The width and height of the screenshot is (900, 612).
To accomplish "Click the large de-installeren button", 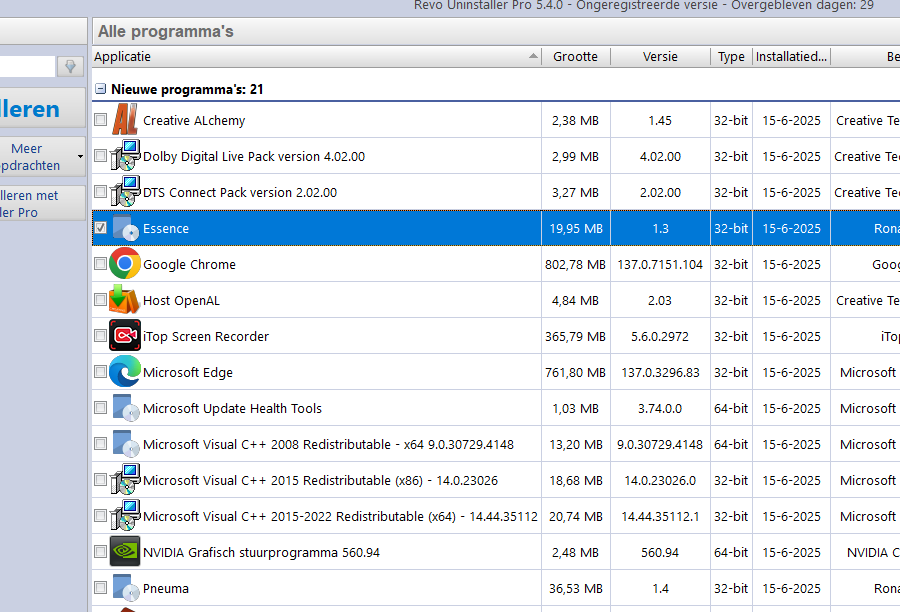I will [42, 109].
